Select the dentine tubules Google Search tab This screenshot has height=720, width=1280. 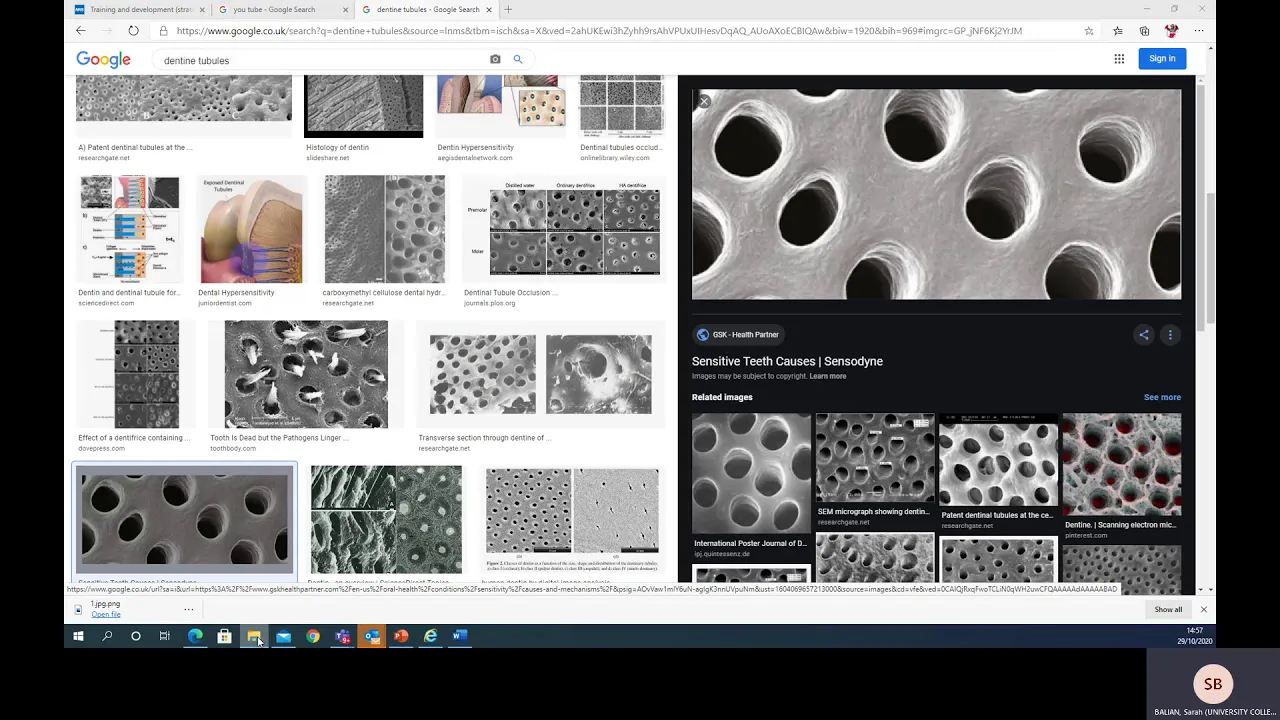point(427,10)
